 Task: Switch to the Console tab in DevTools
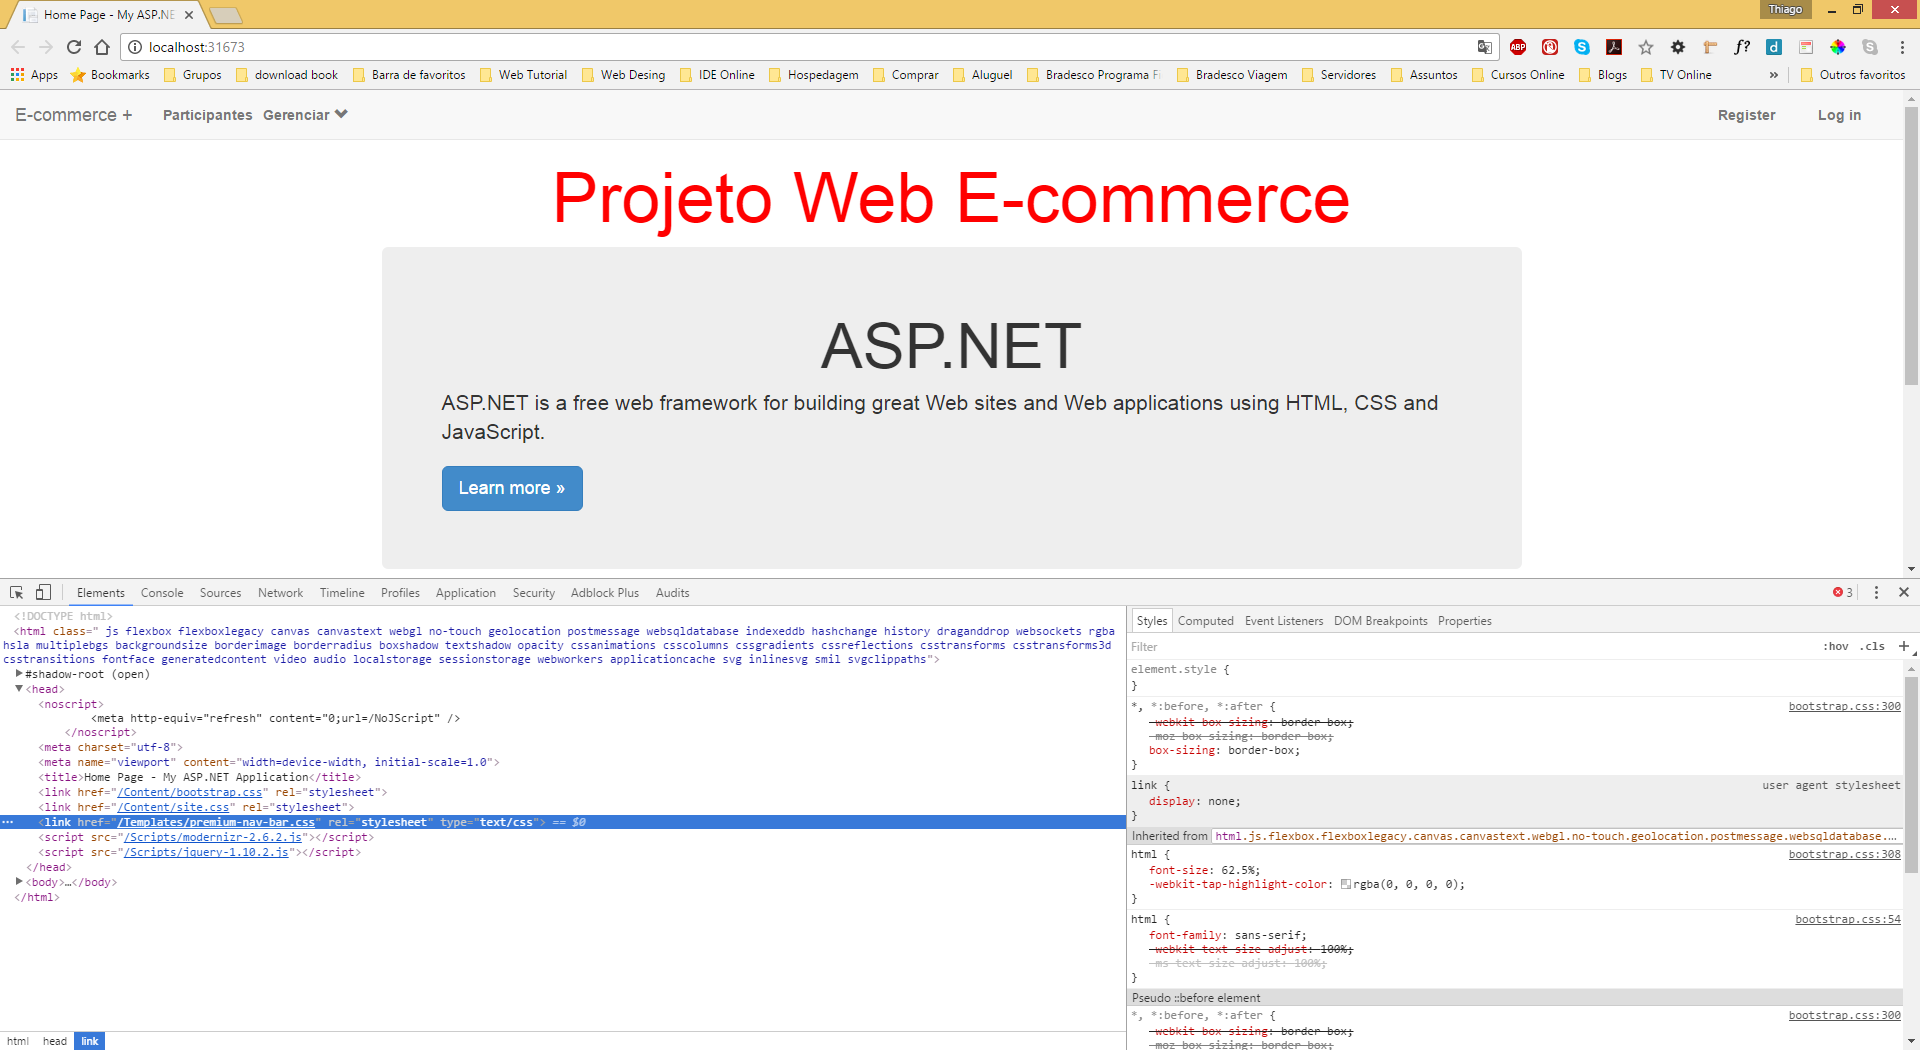click(162, 593)
